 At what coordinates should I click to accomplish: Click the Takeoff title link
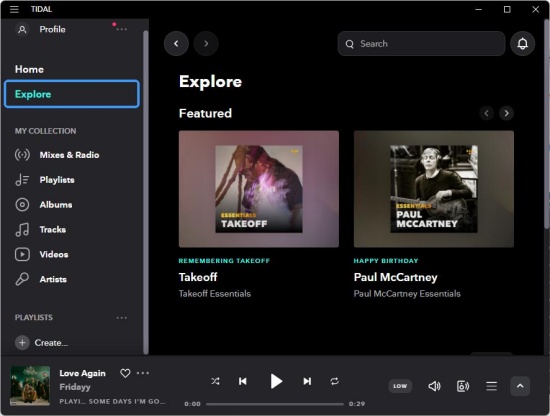point(198,277)
